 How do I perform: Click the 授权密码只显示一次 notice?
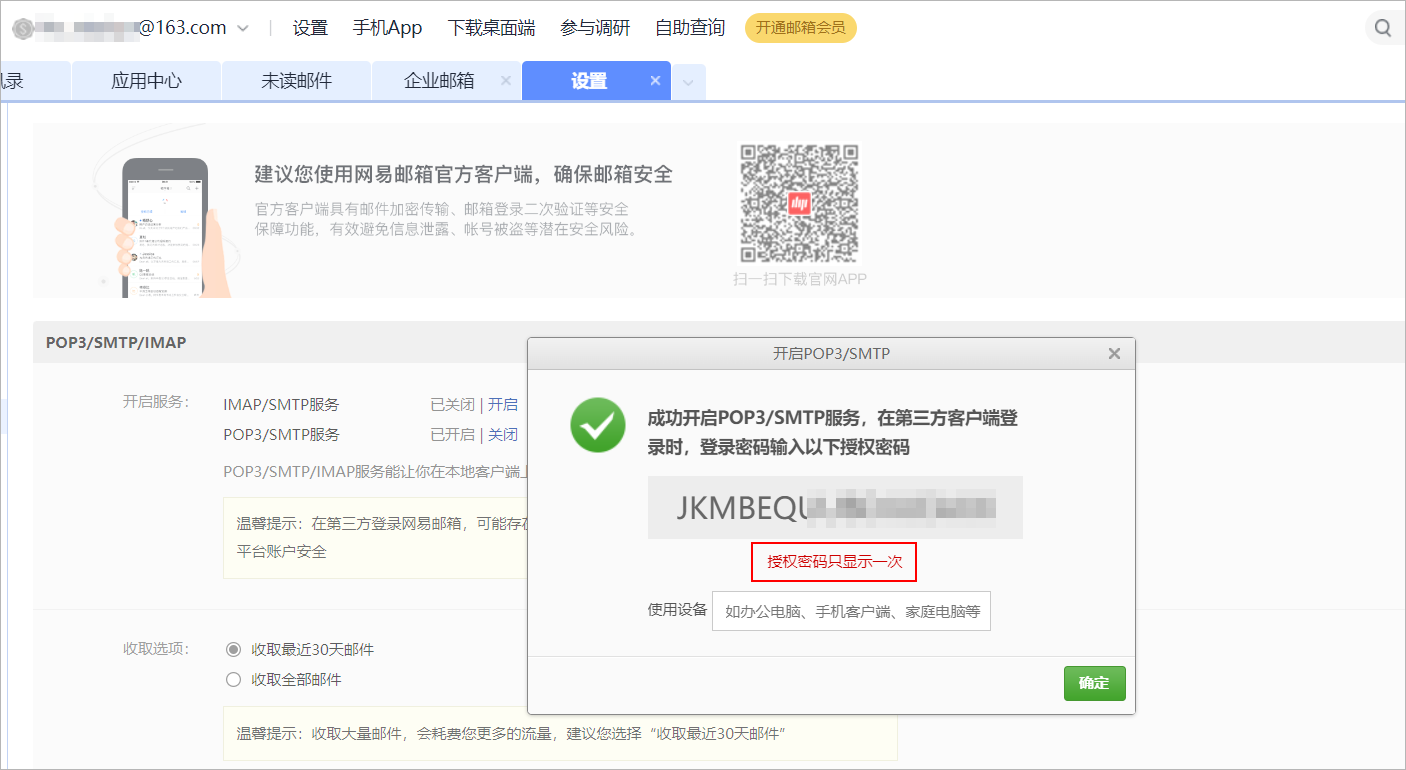pos(835,562)
